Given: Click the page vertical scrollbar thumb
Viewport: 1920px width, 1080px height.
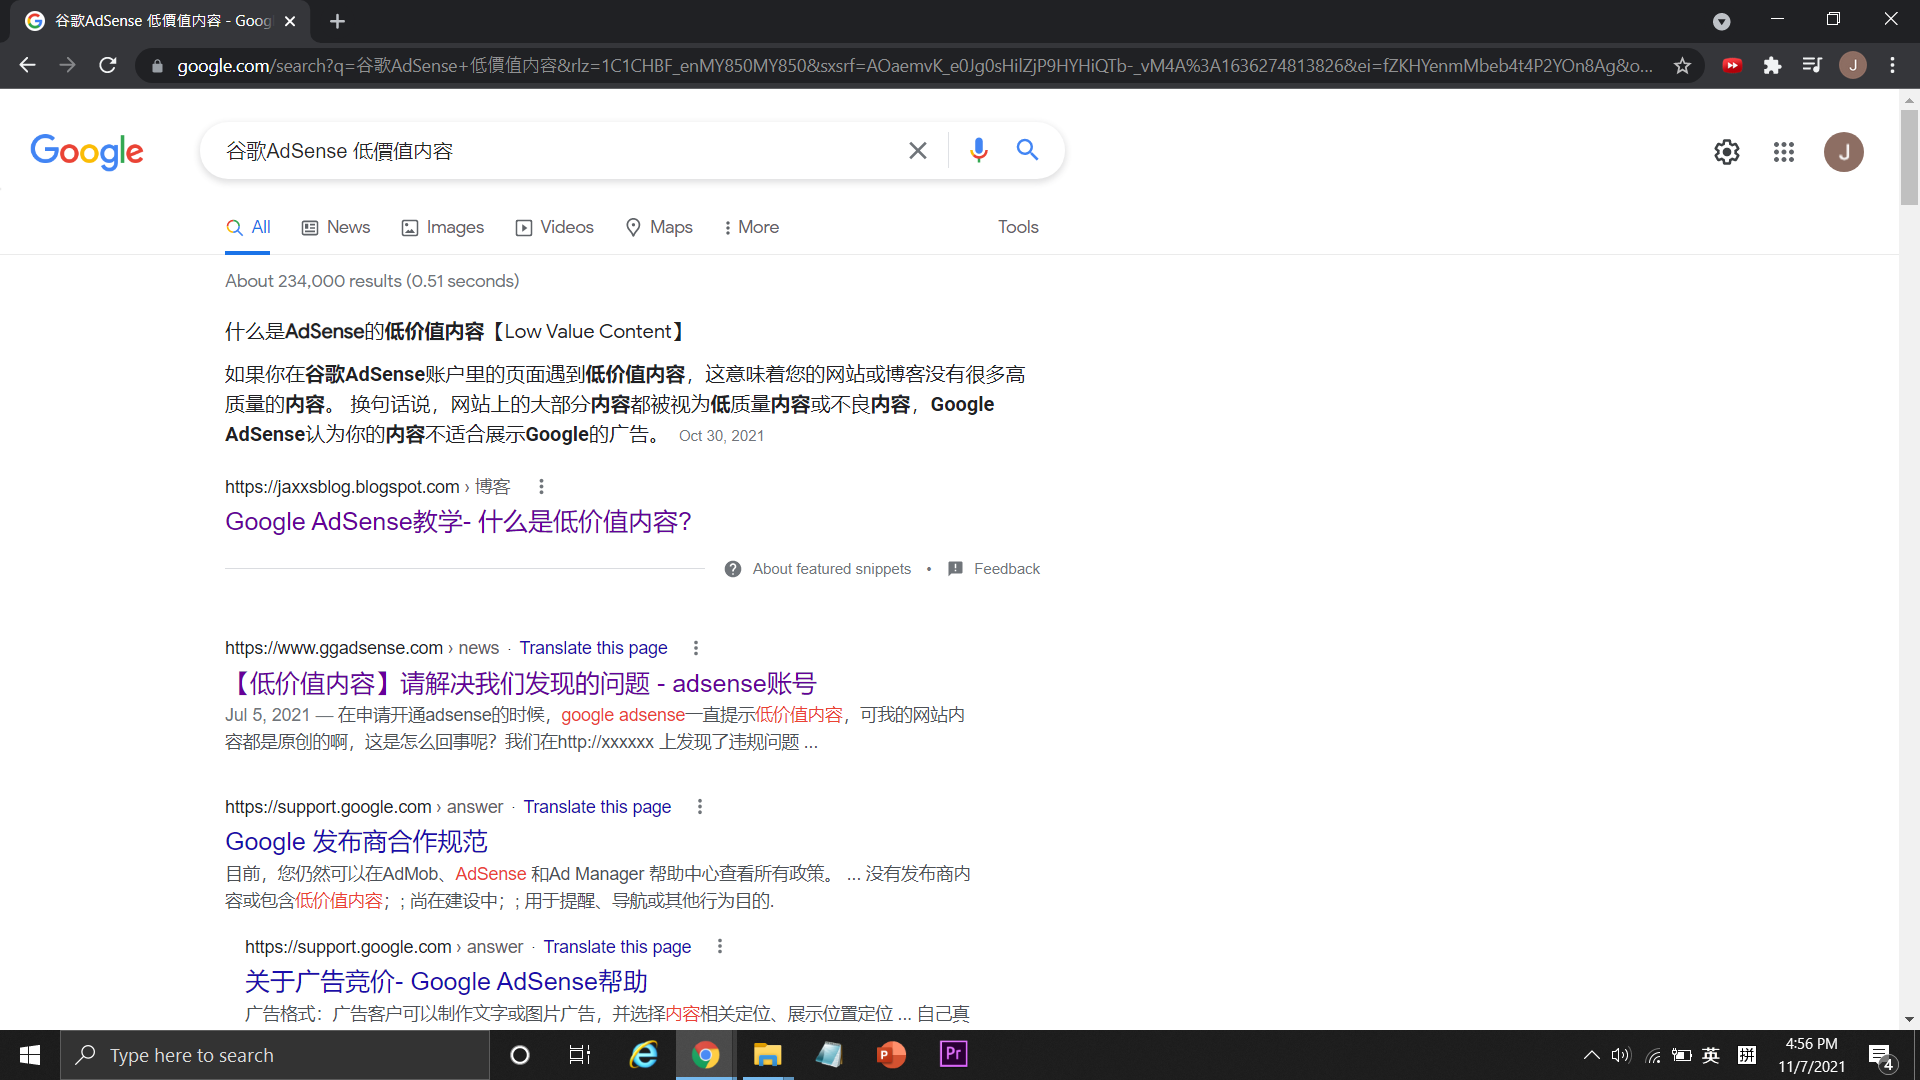Looking at the screenshot, I should coord(1909,158).
